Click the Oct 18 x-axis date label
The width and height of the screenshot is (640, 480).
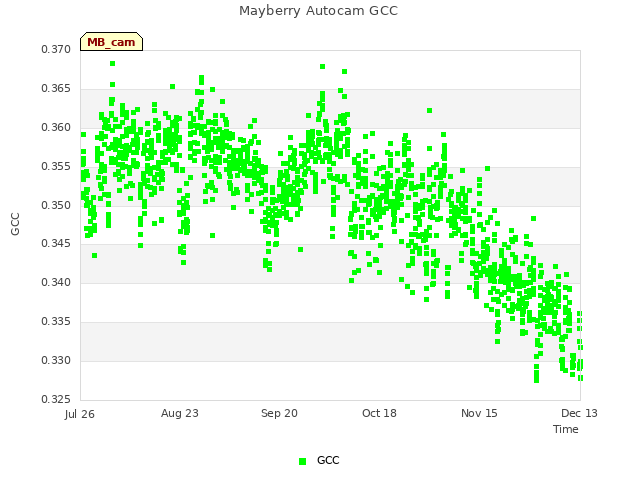coord(379,413)
